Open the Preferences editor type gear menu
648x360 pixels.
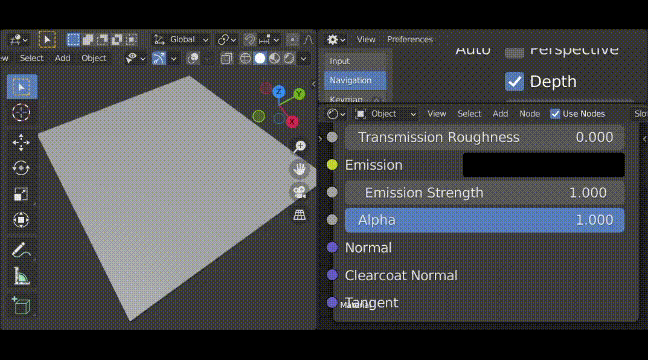click(x=336, y=40)
